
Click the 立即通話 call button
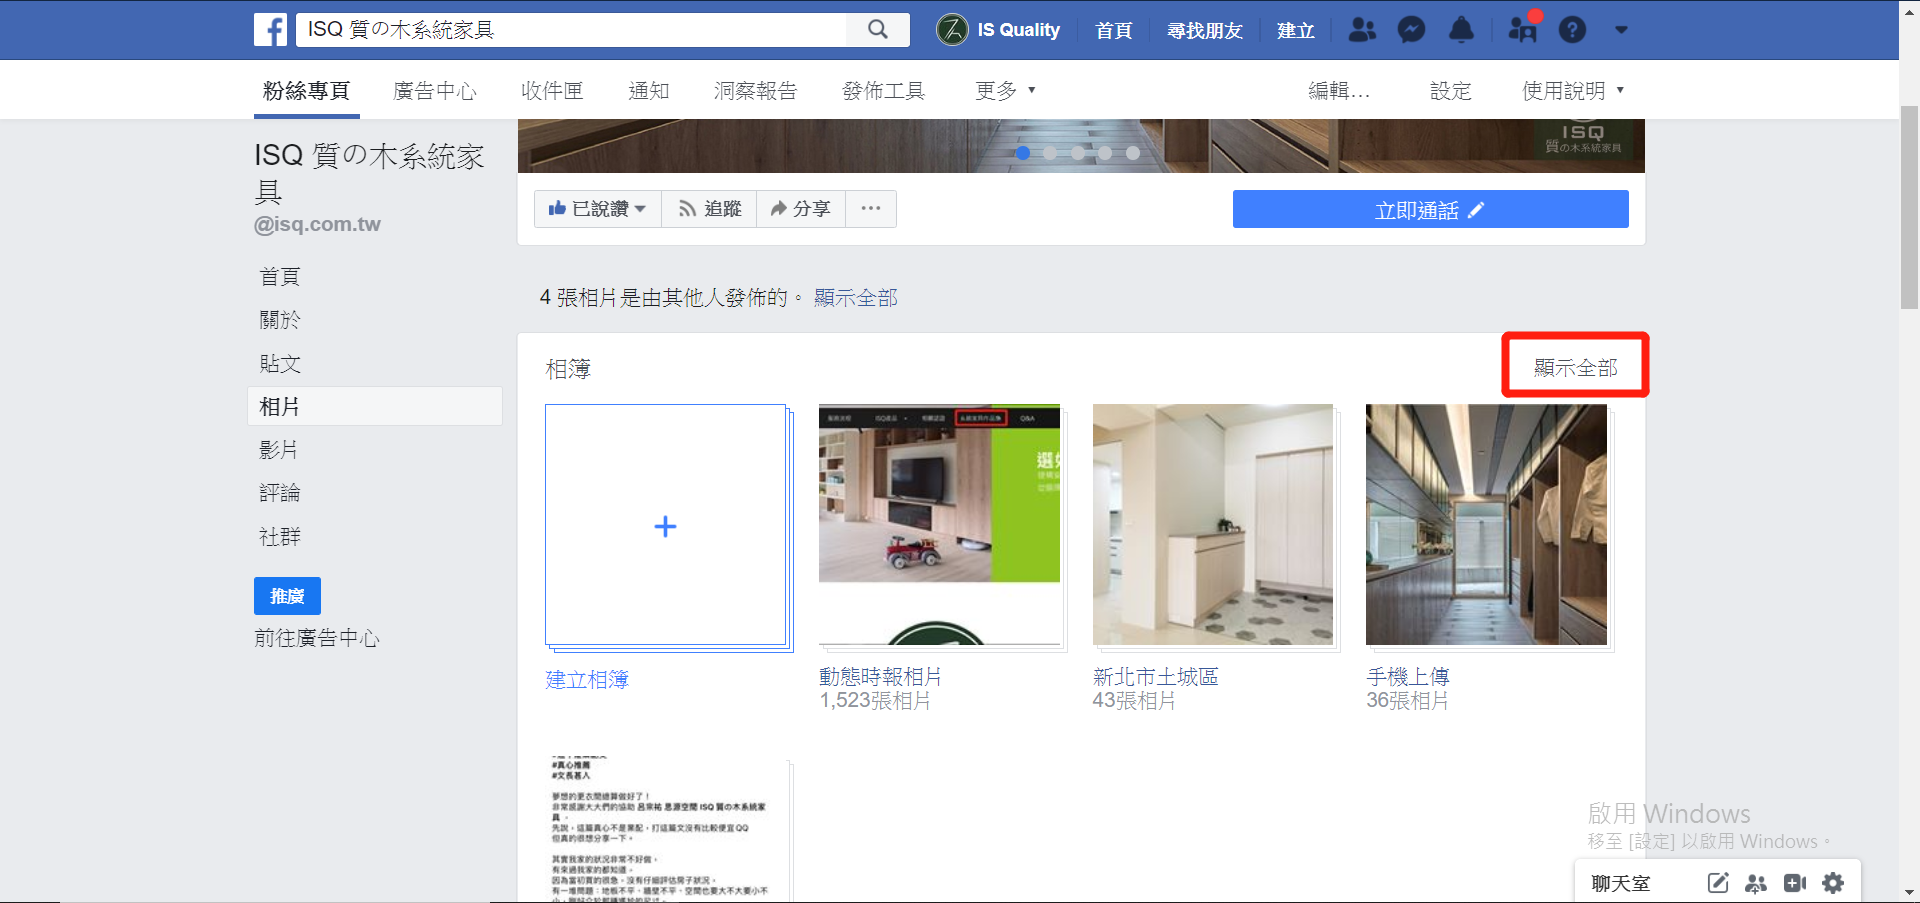[1430, 210]
